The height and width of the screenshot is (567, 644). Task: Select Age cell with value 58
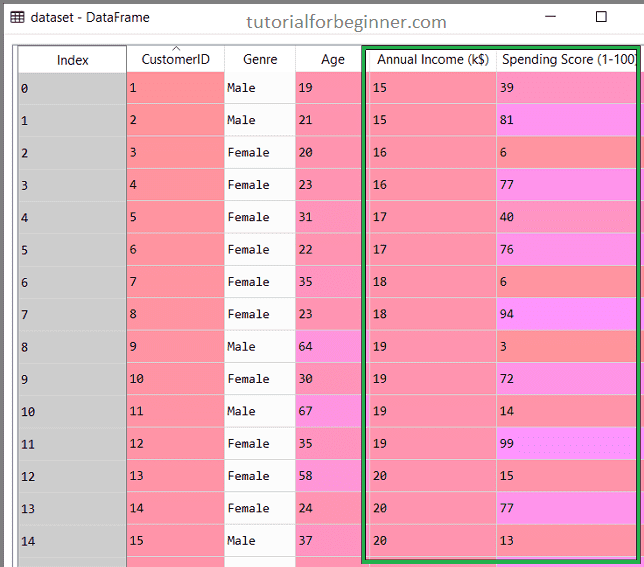[329, 476]
